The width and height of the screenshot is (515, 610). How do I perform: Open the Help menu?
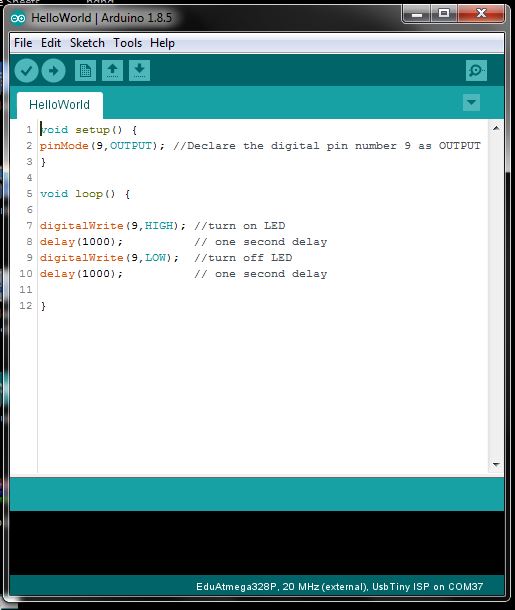(x=162, y=43)
